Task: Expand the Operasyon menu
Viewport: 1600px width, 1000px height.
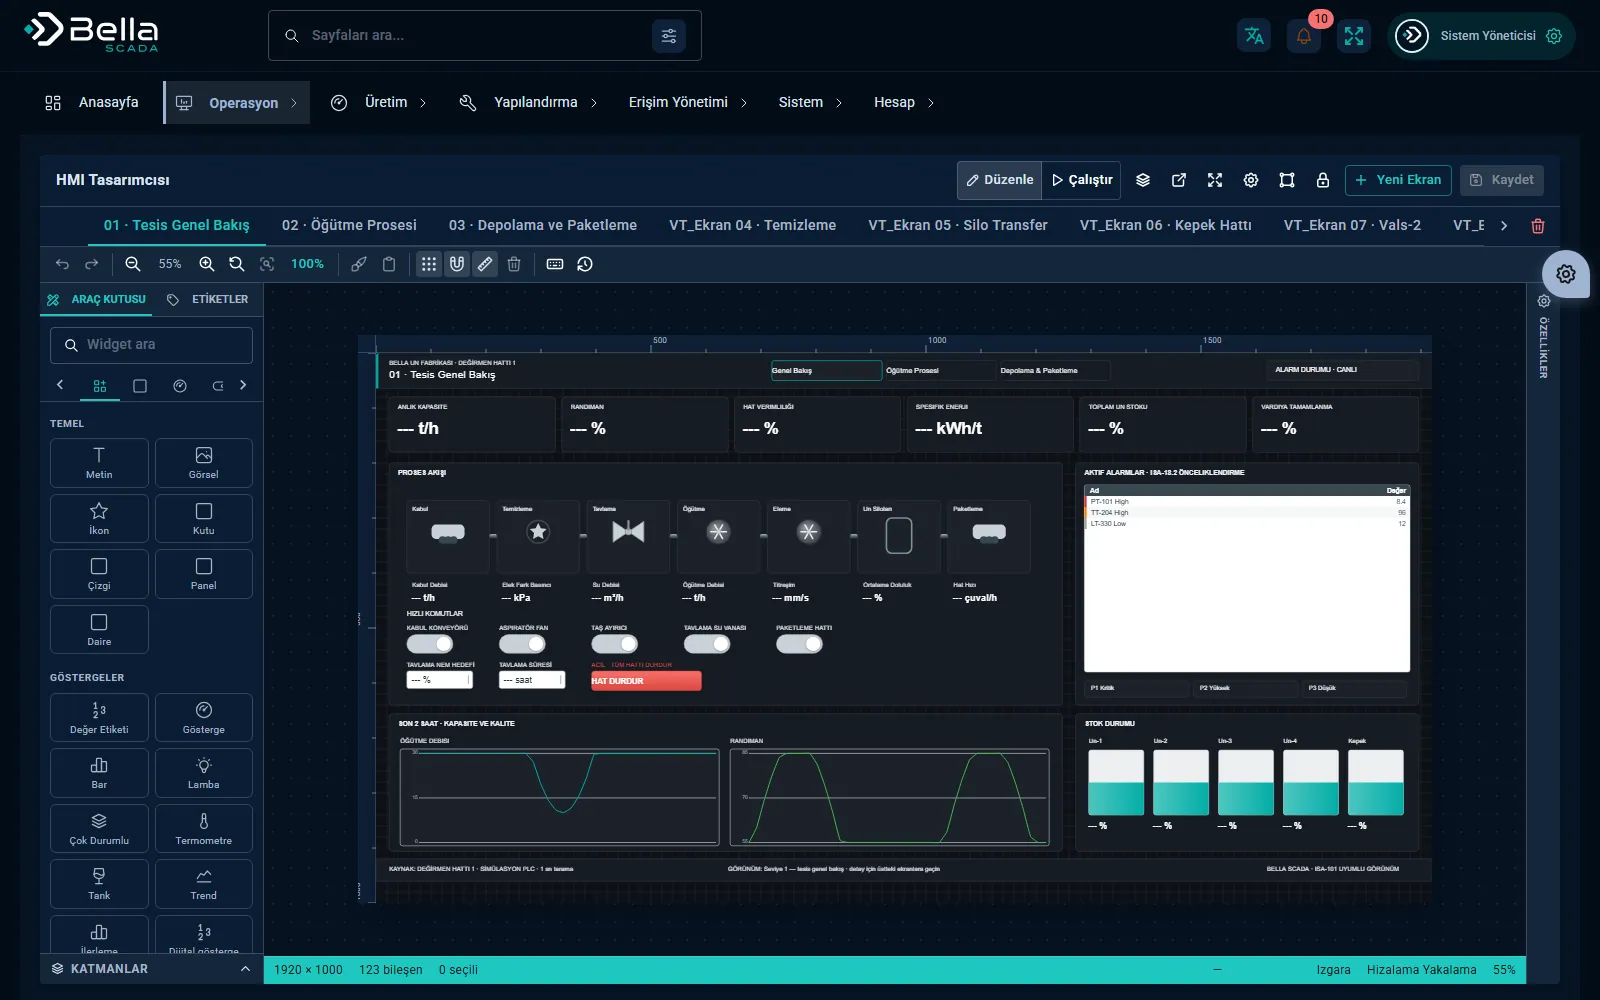Action: point(237,103)
